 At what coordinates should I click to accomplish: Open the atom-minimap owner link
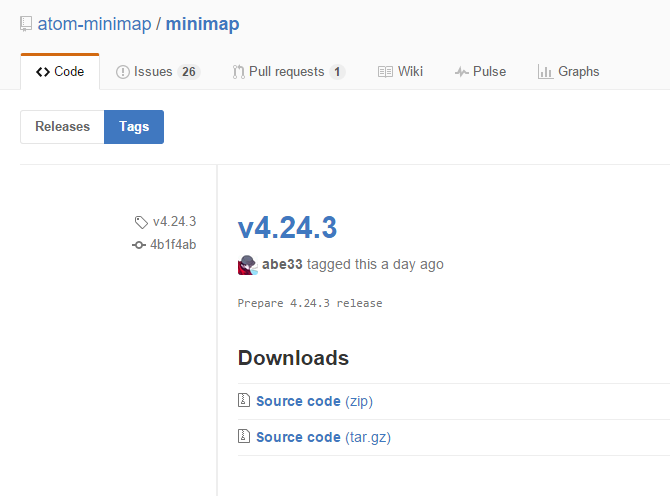pos(94,24)
